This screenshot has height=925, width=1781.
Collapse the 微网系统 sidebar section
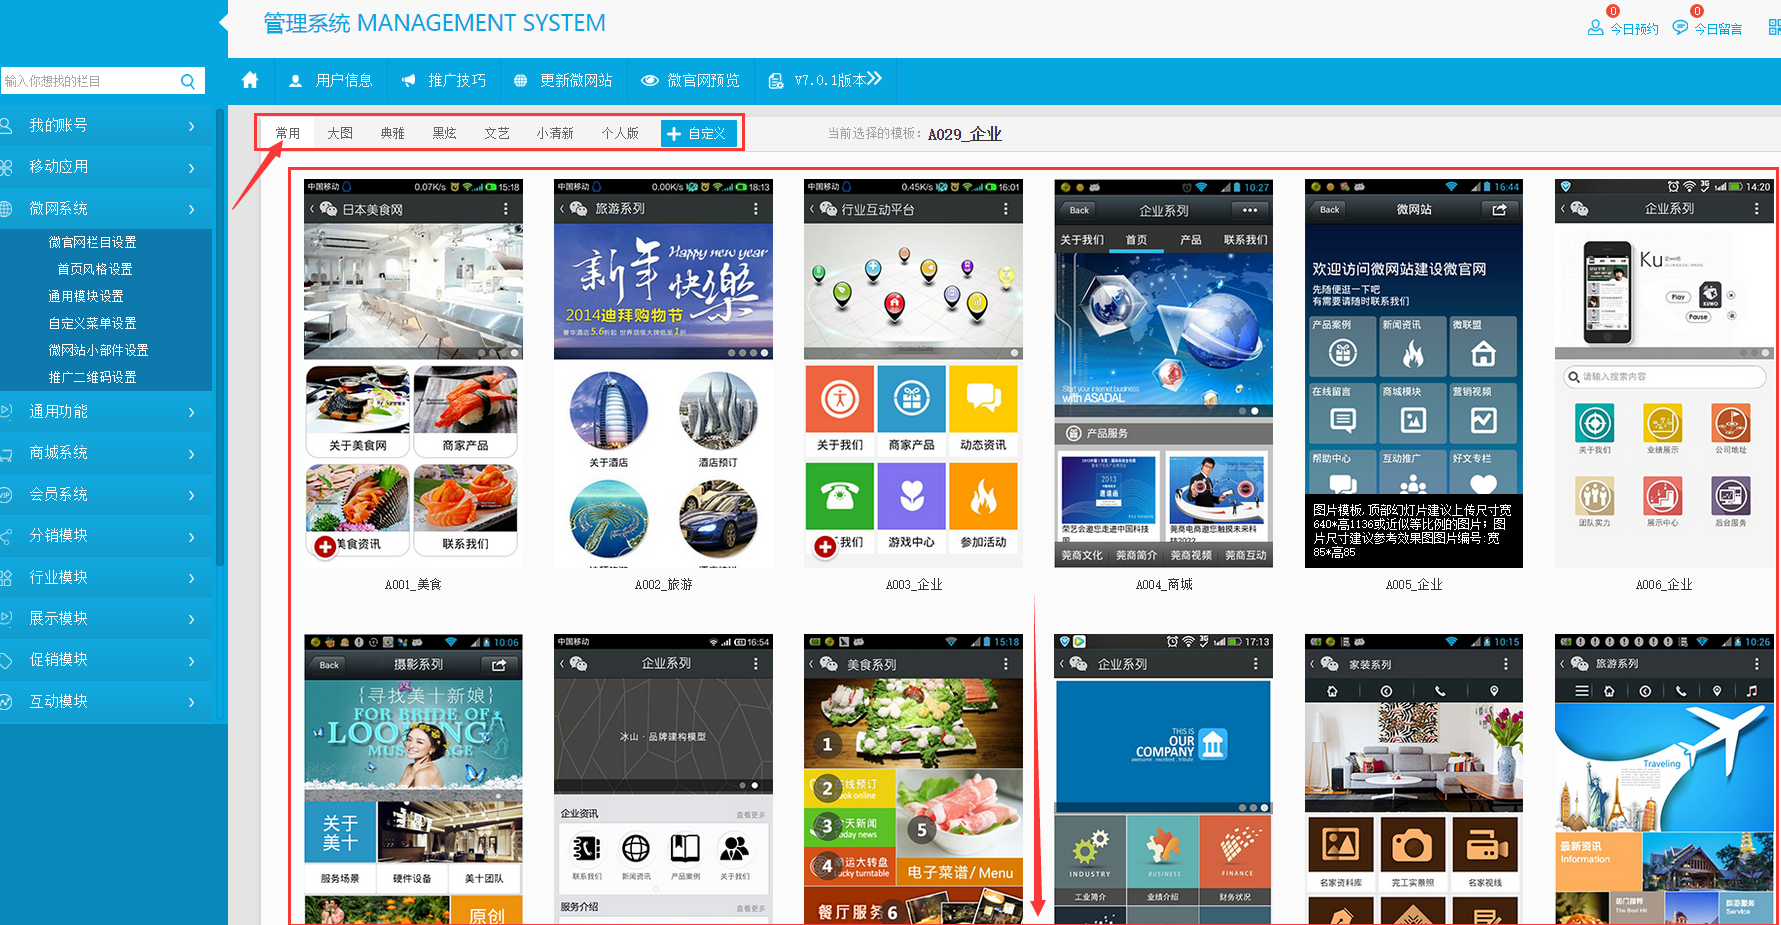[105, 209]
